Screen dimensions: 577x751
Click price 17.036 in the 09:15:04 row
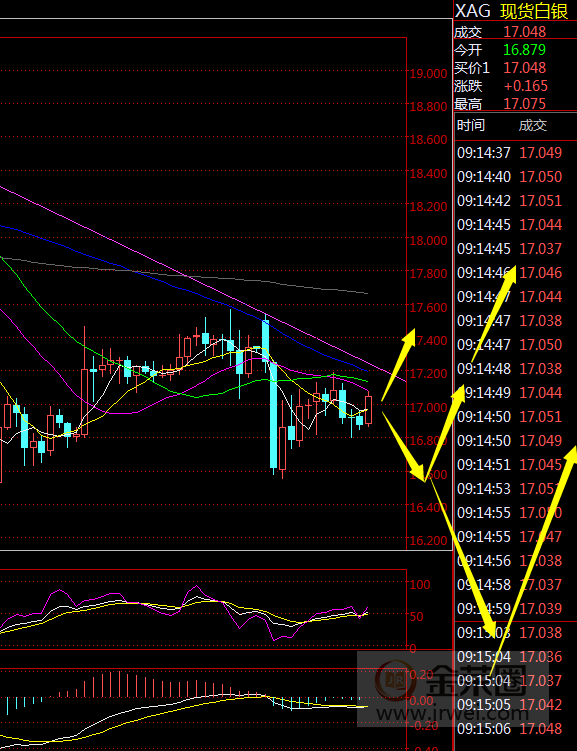tap(541, 657)
